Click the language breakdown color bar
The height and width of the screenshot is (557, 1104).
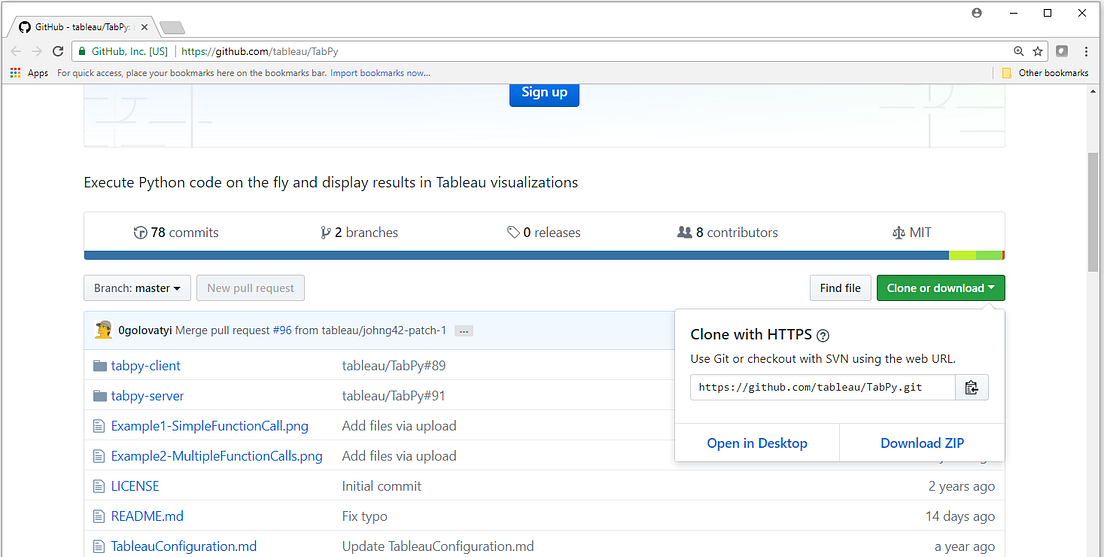pos(544,255)
